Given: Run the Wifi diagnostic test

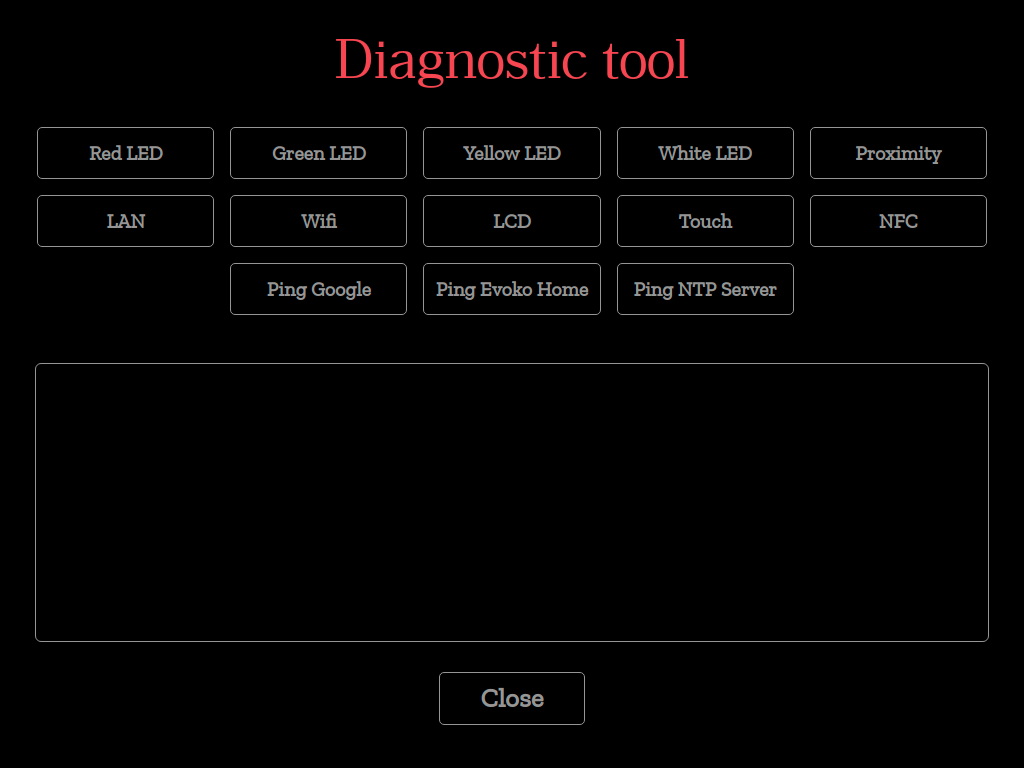Looking at the screenshot, I should tap(318, 221).
